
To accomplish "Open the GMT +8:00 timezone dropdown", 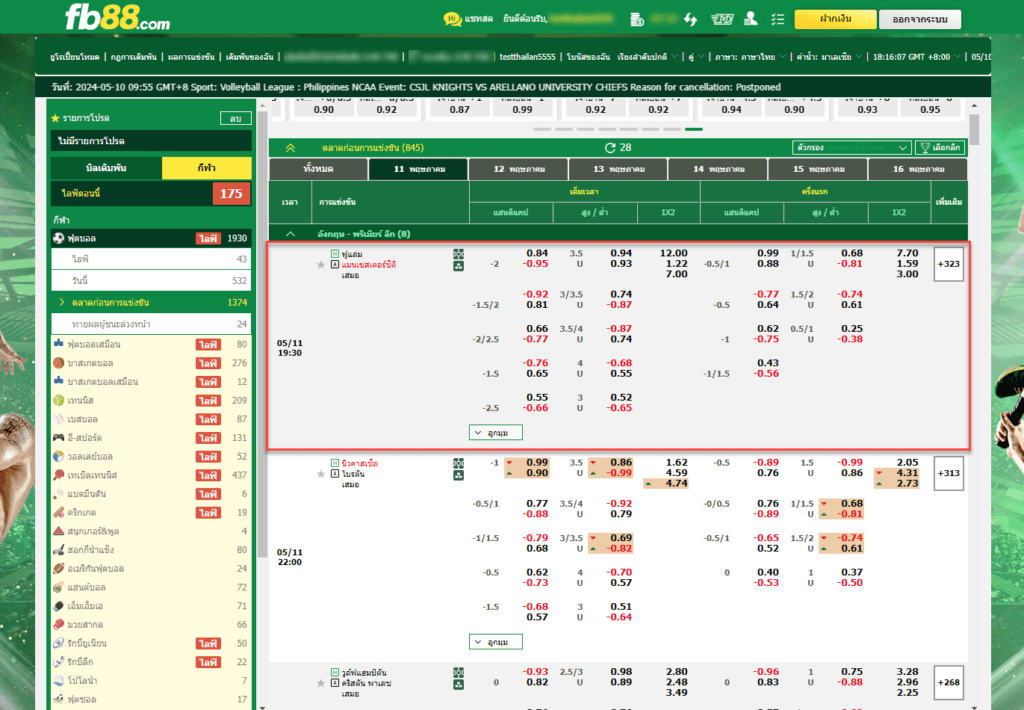I will [x=917, y=57].
